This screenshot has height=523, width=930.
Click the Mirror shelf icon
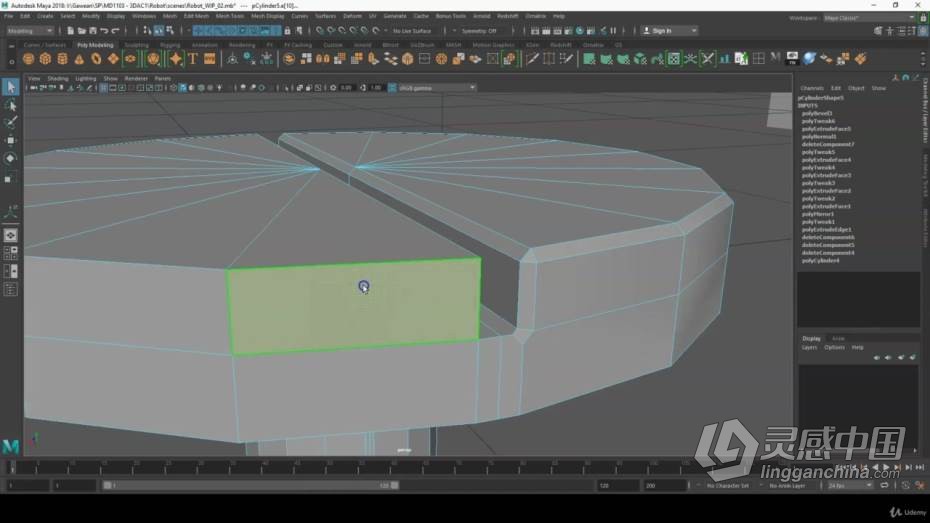point(323,59)
